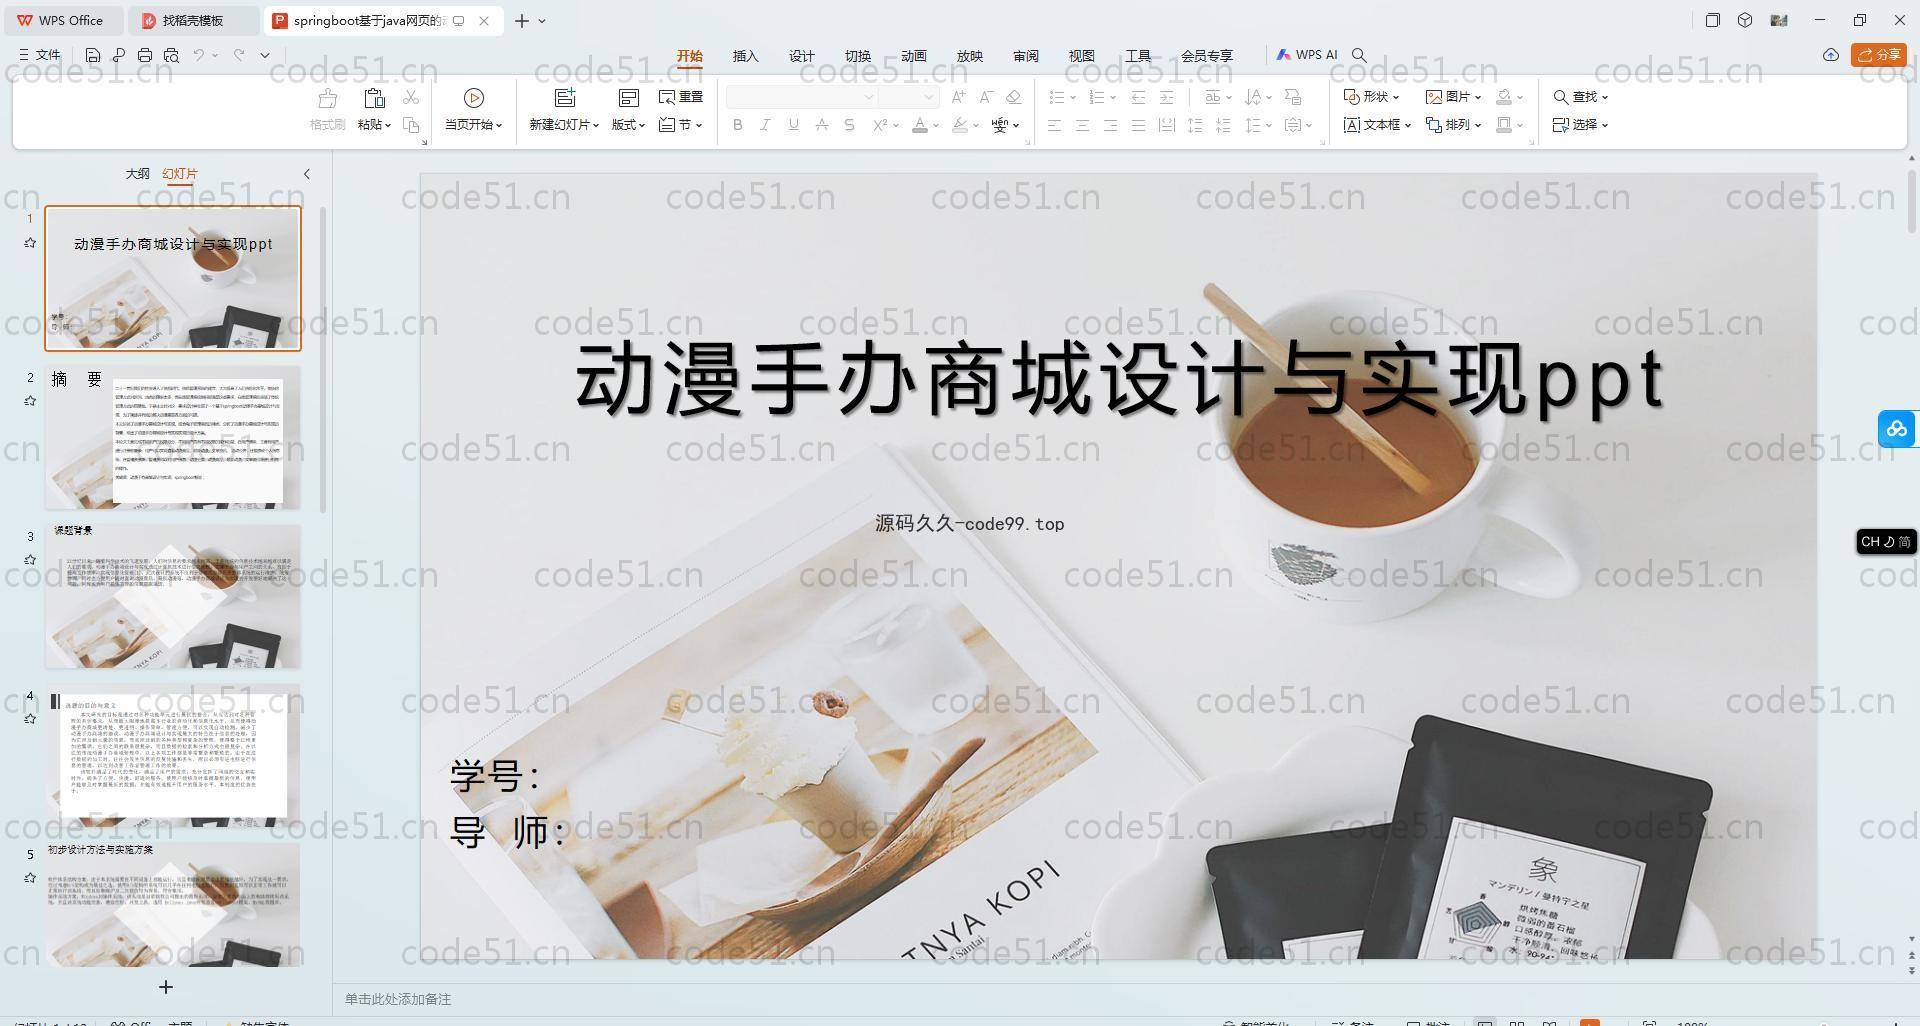
Task: Open the Design (设计) ribbon tab
Action: tap(802, 56)
